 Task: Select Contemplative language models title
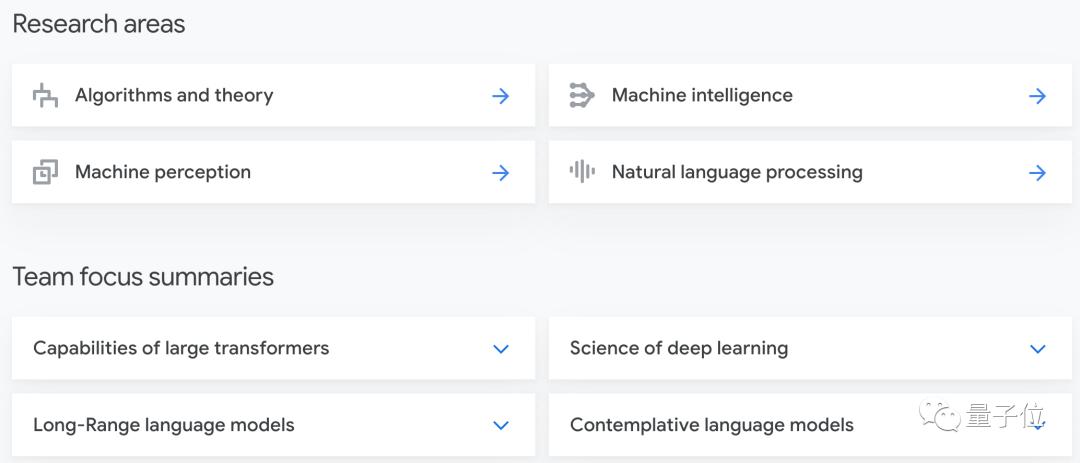pos(712,424)
